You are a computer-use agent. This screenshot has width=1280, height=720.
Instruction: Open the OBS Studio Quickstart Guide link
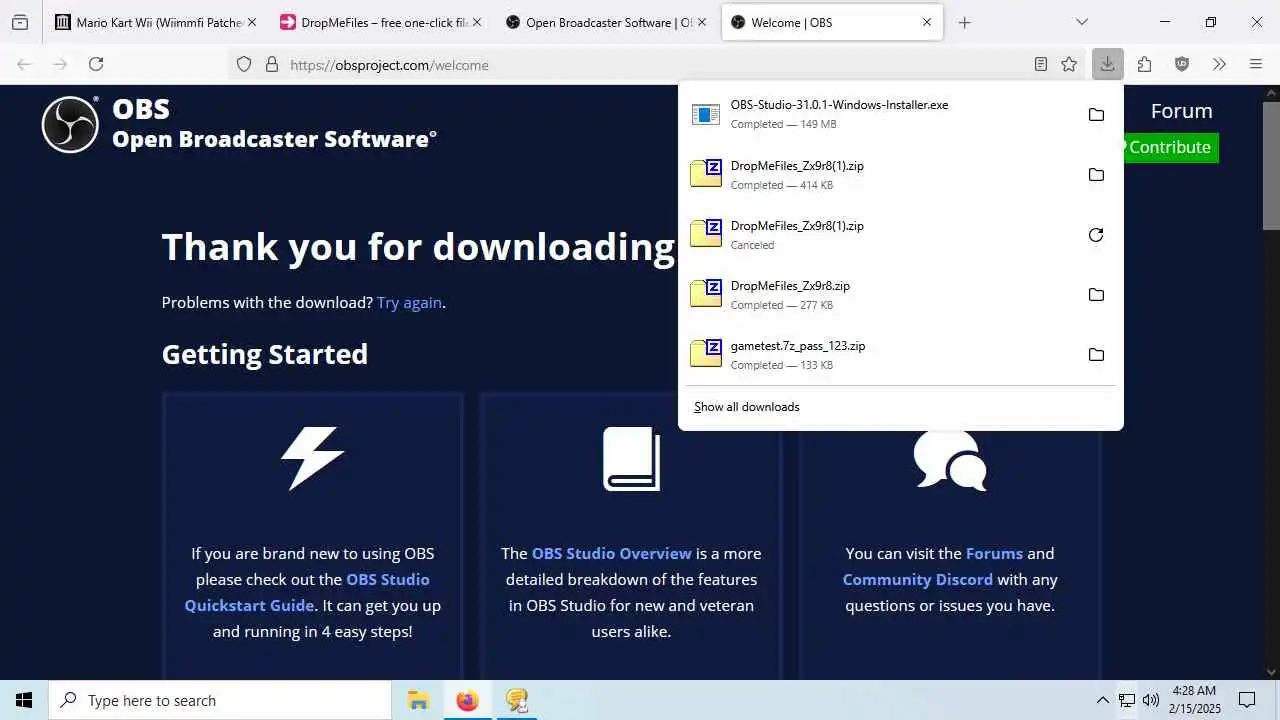307,592
